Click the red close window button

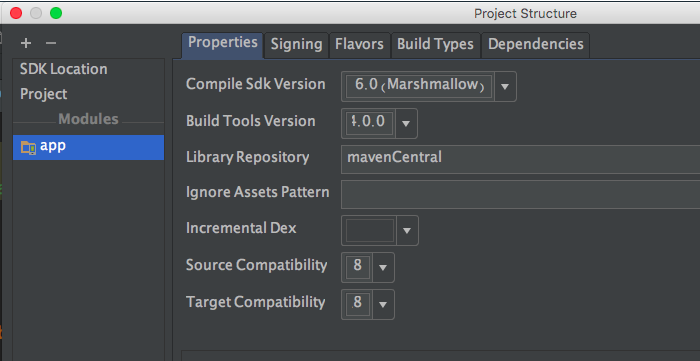(16, 13)
